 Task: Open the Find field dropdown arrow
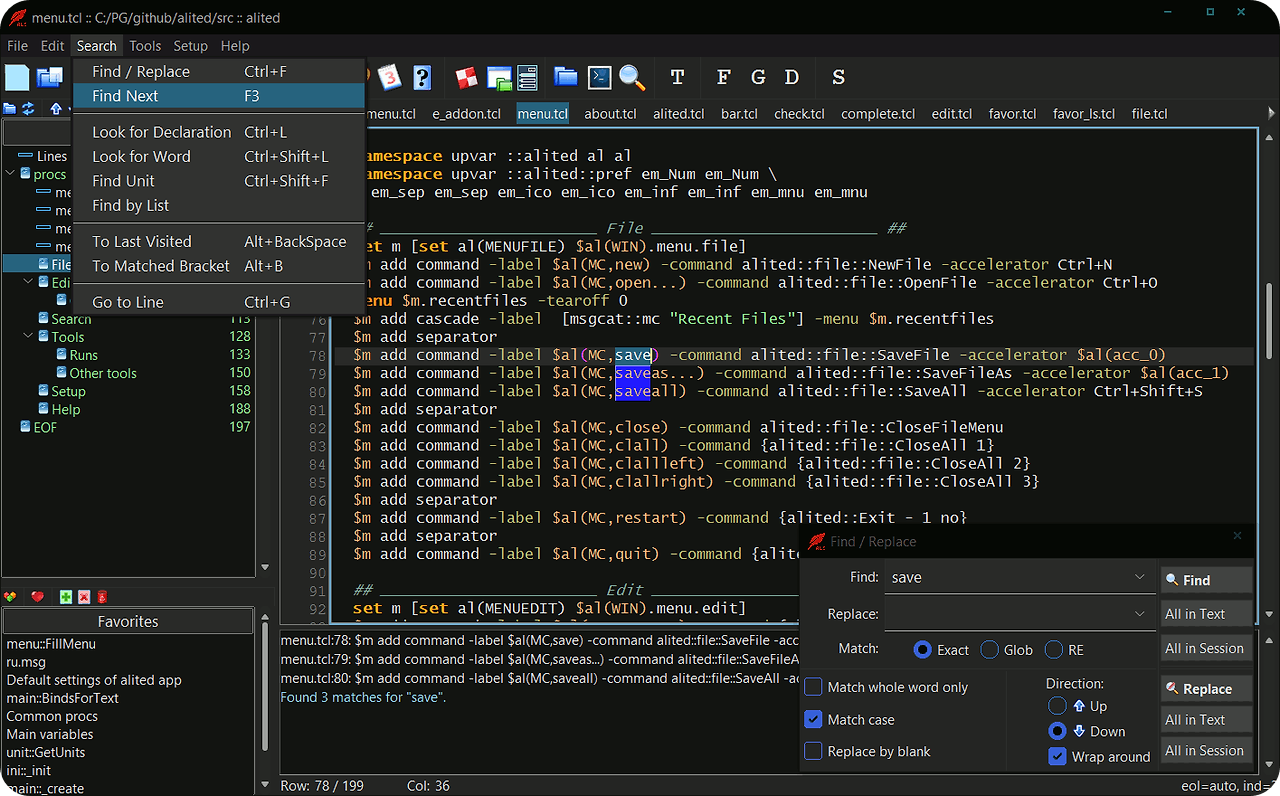point(1140,578)
